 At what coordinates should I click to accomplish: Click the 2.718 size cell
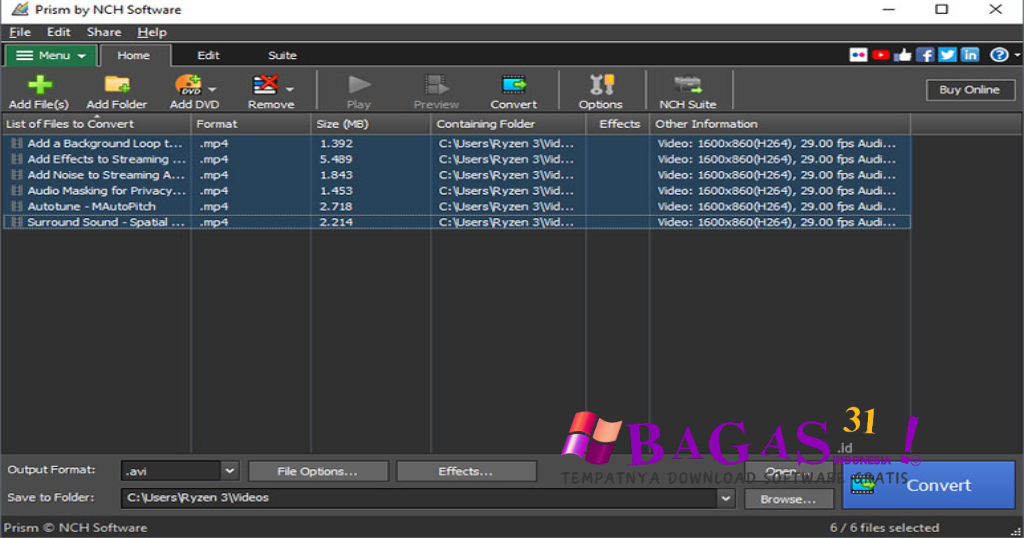[x=336, y=206]
